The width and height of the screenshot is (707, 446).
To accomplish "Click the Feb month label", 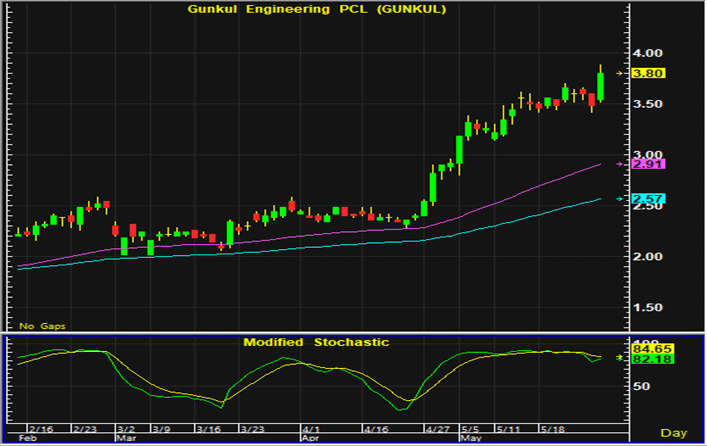I will pos(28,438).
